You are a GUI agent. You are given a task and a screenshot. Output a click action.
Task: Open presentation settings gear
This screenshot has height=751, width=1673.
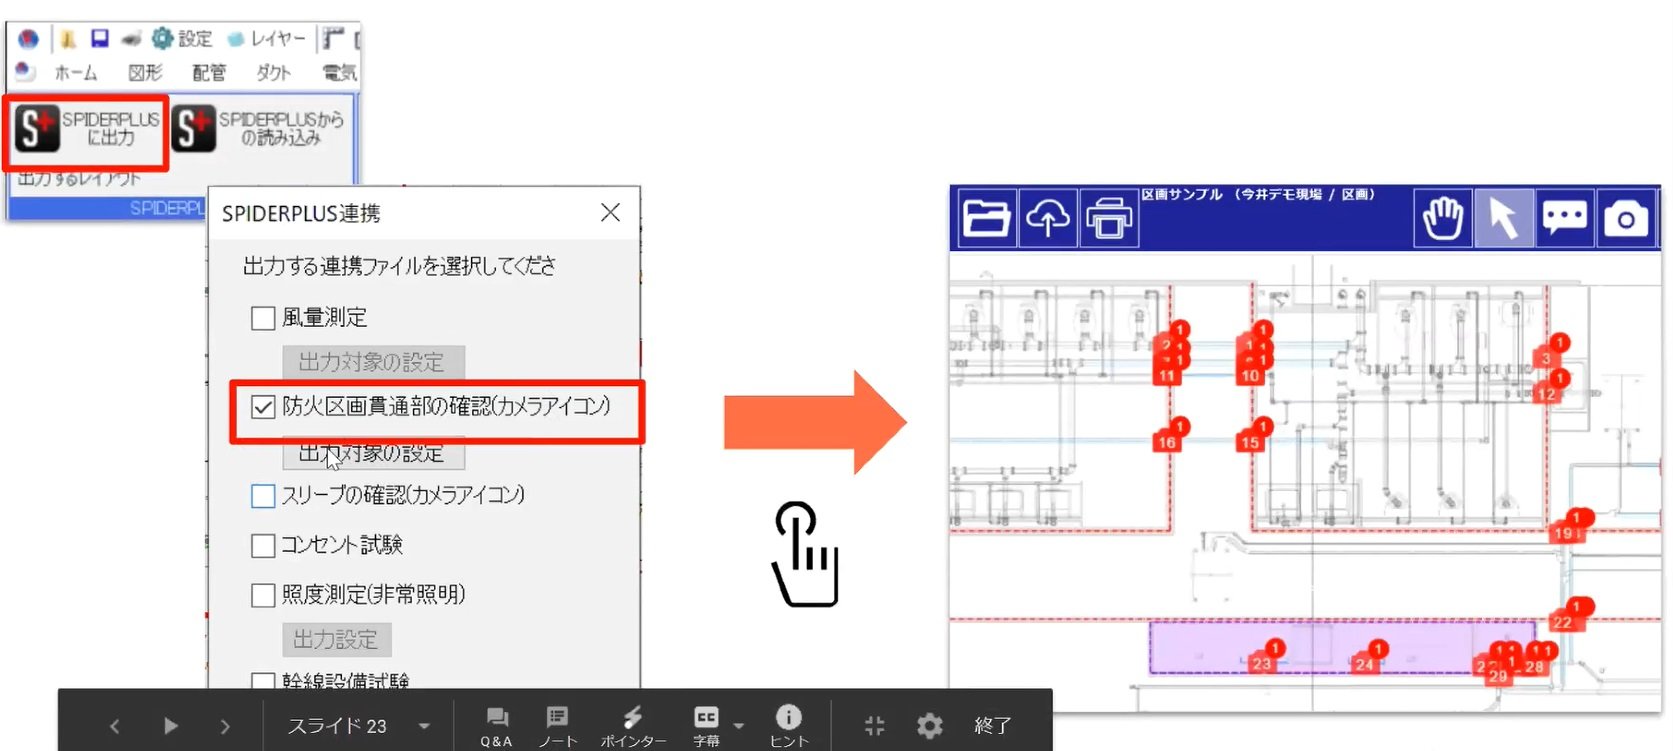(930, 726)
